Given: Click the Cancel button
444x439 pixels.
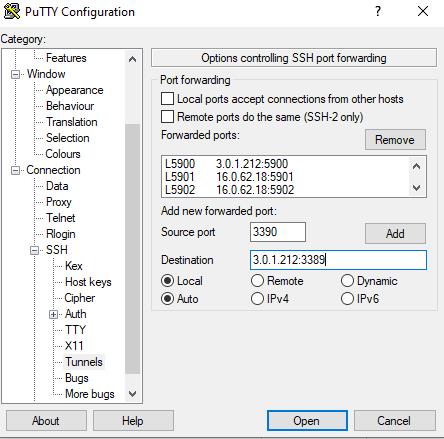Looking at the screenshot, I should [x=394, y=421].
